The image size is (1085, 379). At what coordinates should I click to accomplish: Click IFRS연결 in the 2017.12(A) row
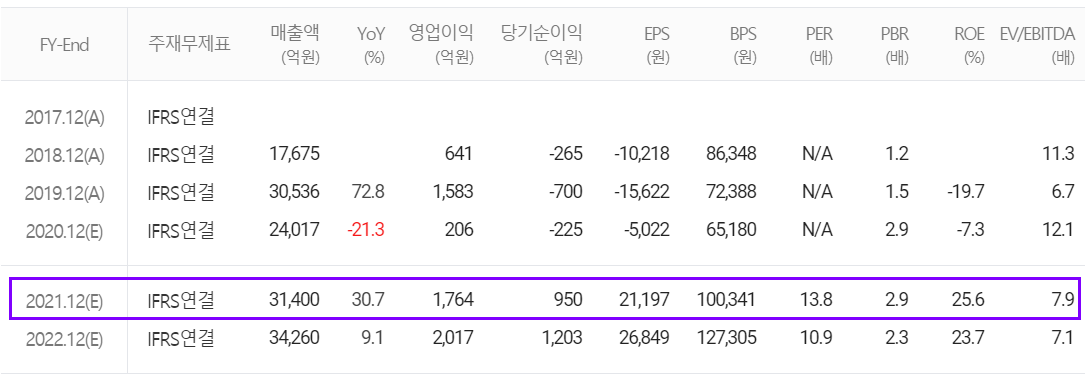click(181, 117)
